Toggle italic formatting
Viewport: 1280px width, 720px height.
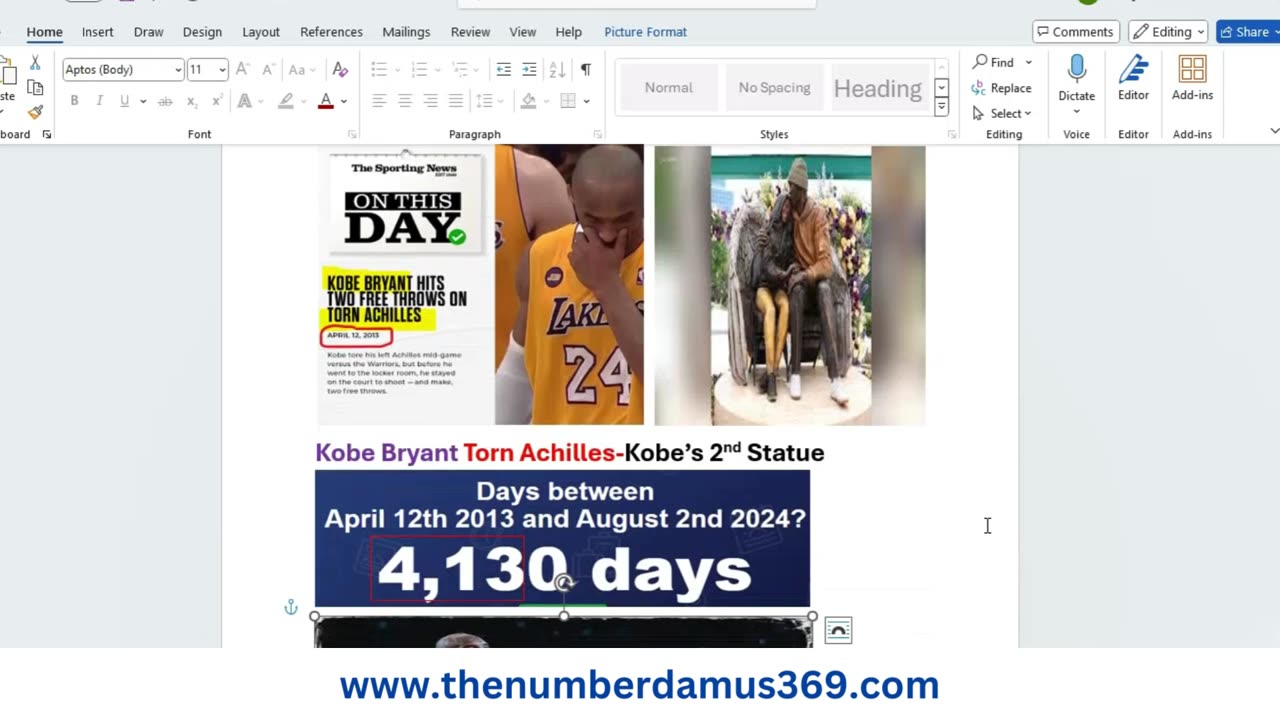click(99, 101)
